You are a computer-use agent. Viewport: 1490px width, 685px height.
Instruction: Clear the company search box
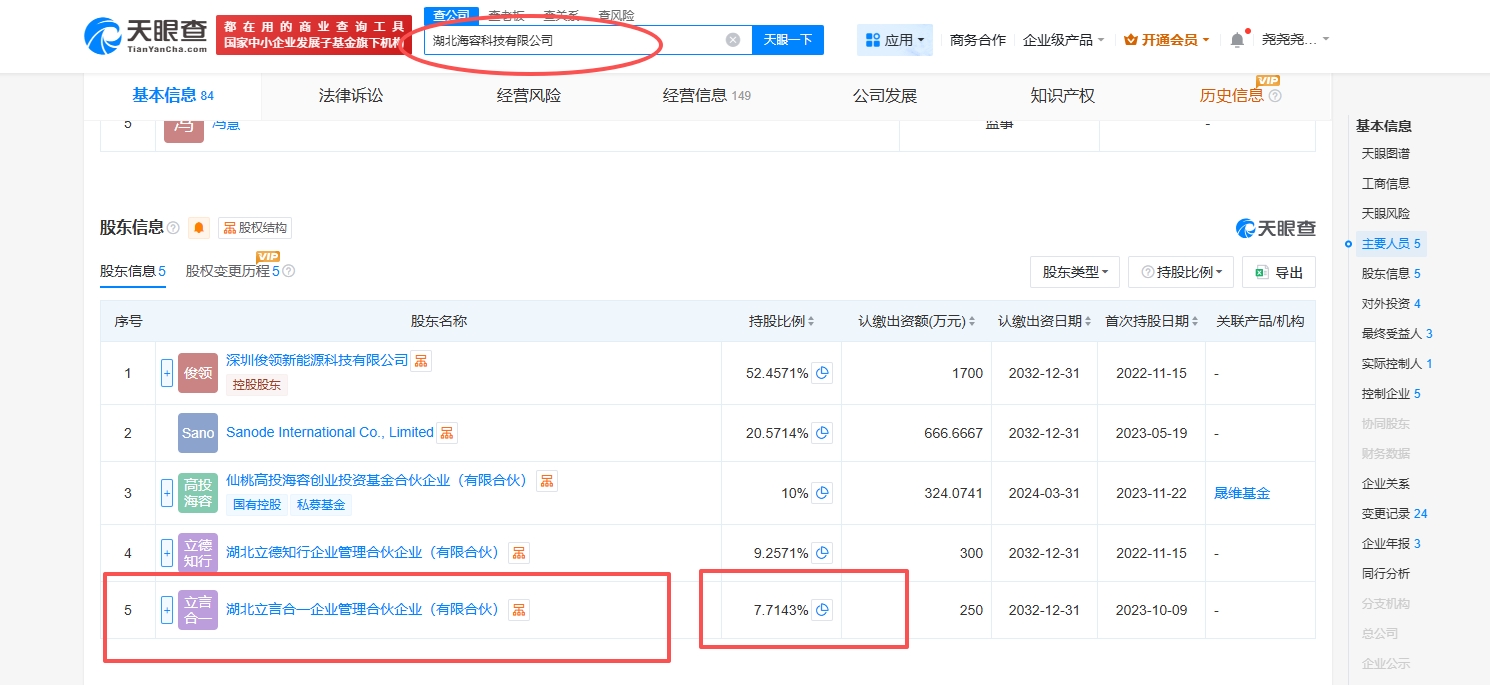tap(733, 40)
